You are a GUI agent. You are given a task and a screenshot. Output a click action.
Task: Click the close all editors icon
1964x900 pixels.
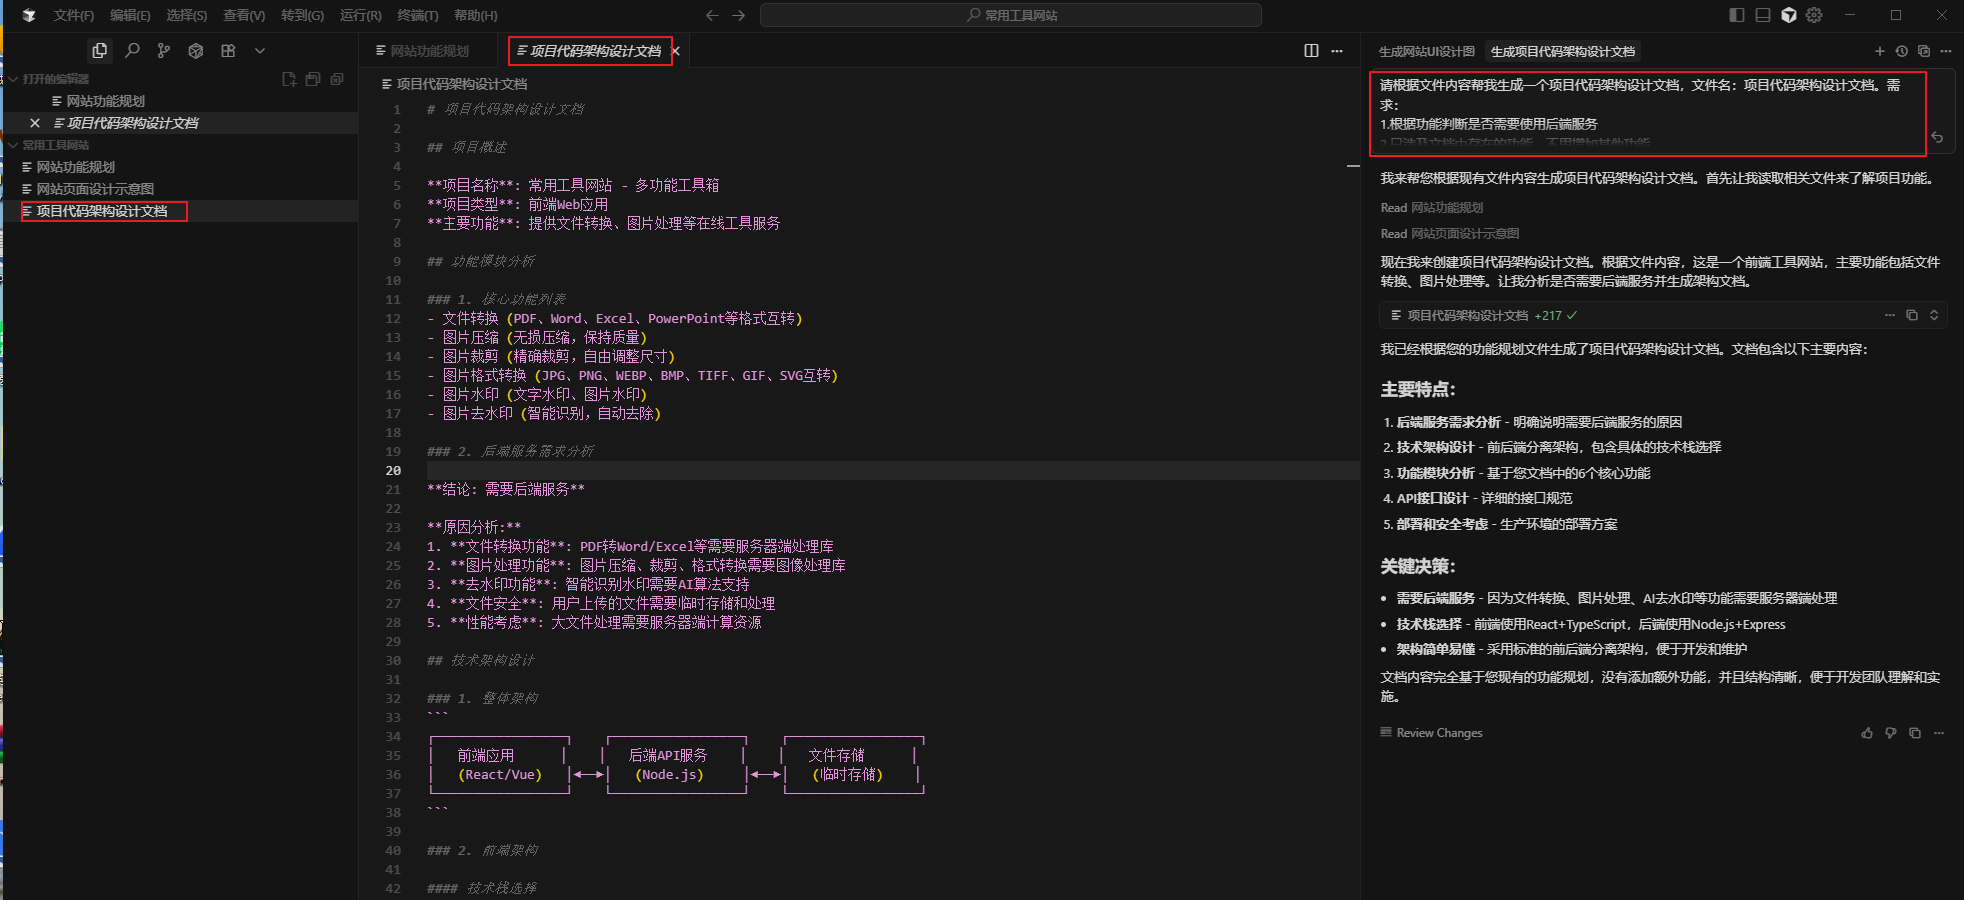click(x=337, y=79)
